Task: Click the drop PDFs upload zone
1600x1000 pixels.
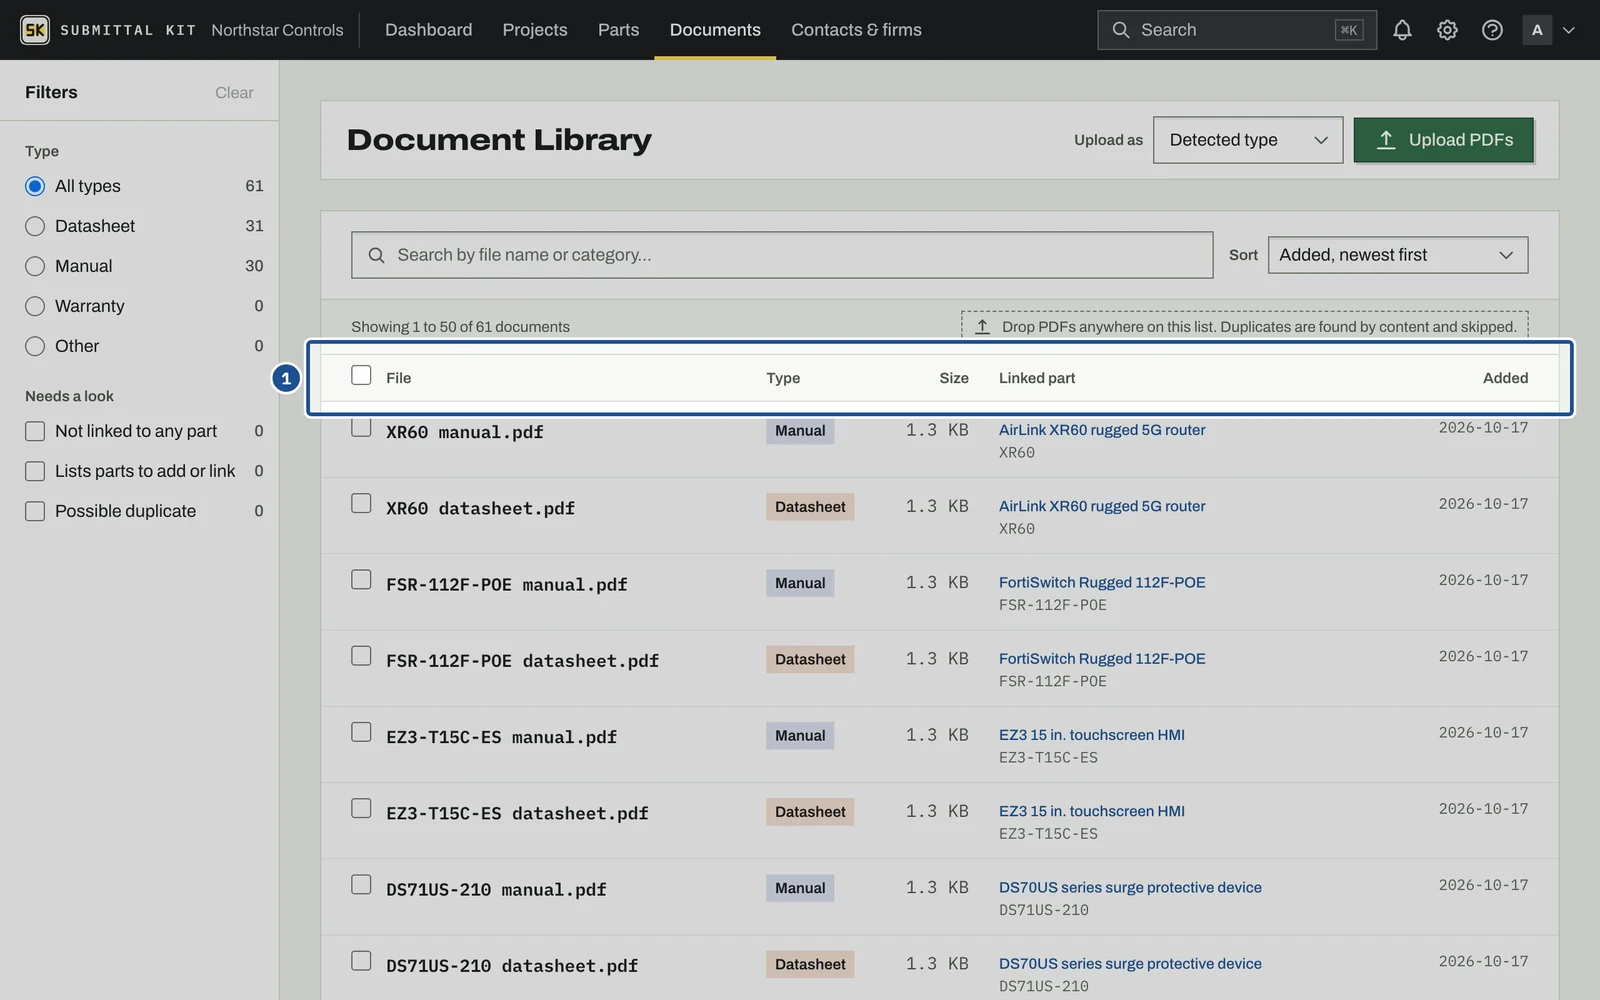Action: 1245,326
